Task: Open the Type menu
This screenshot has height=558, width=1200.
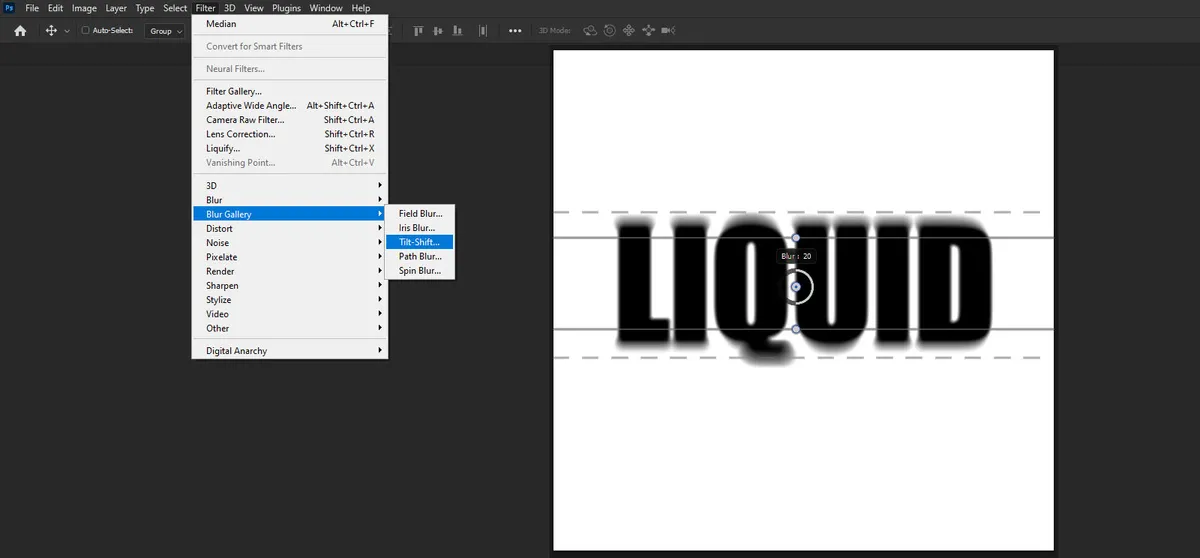Action: click(x=145, y=8)
